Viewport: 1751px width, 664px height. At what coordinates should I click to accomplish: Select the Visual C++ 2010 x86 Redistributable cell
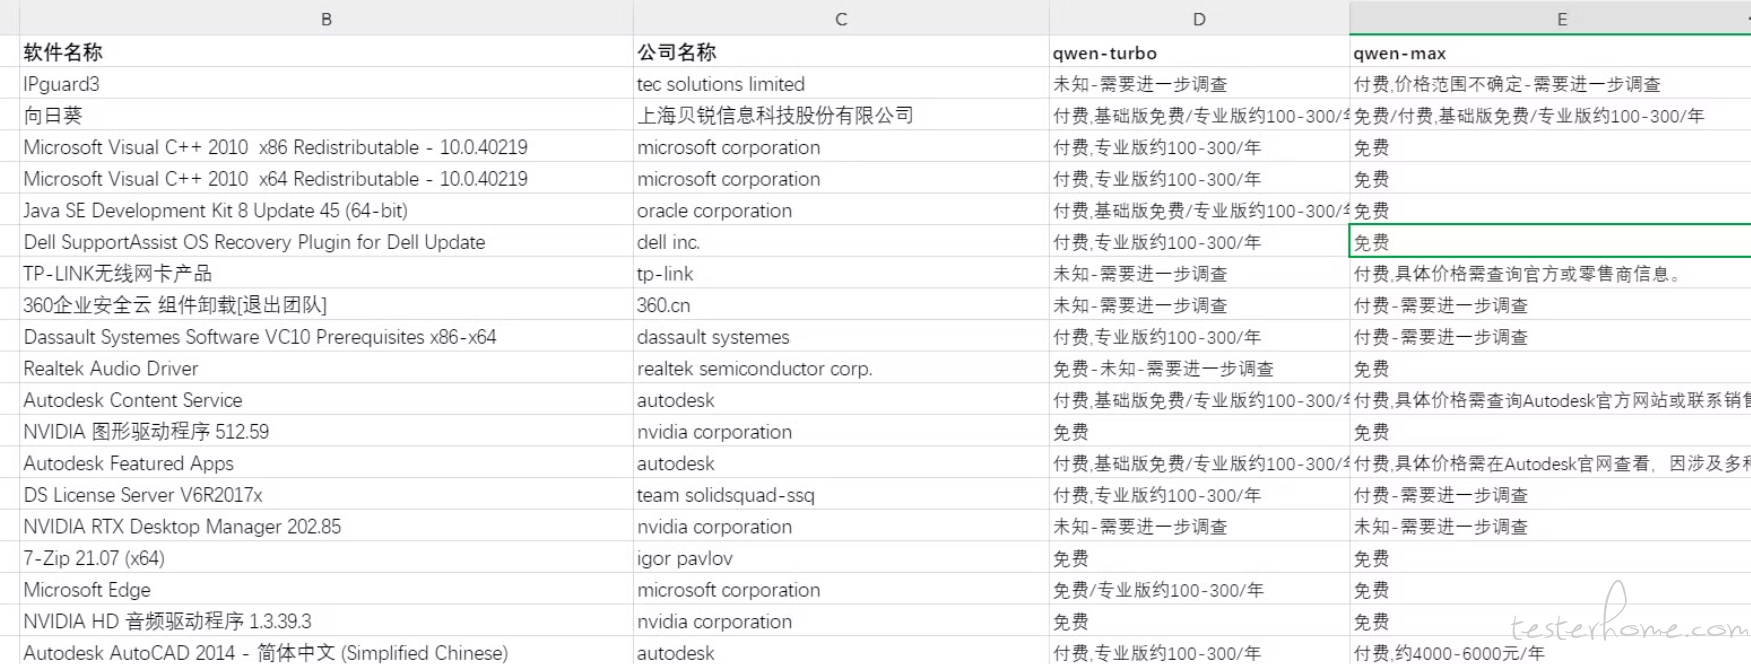tap(326, 147)
